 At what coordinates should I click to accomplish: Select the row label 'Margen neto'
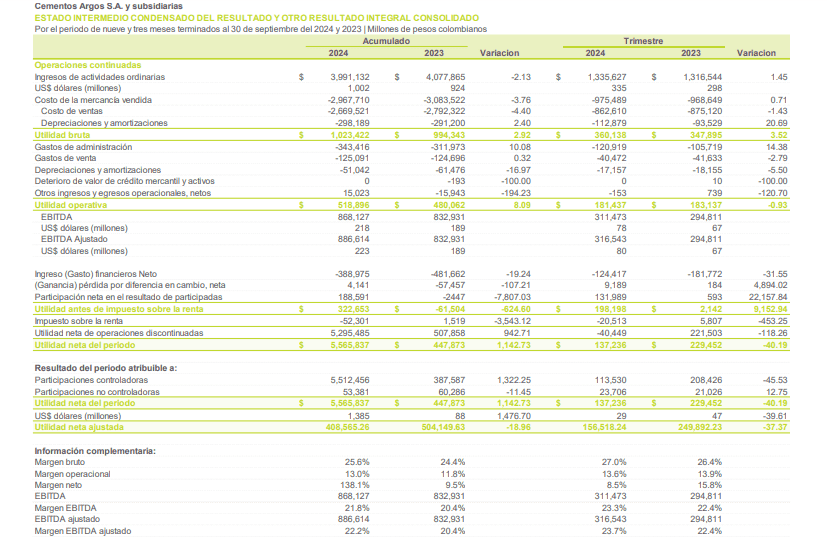click(58, 485)
